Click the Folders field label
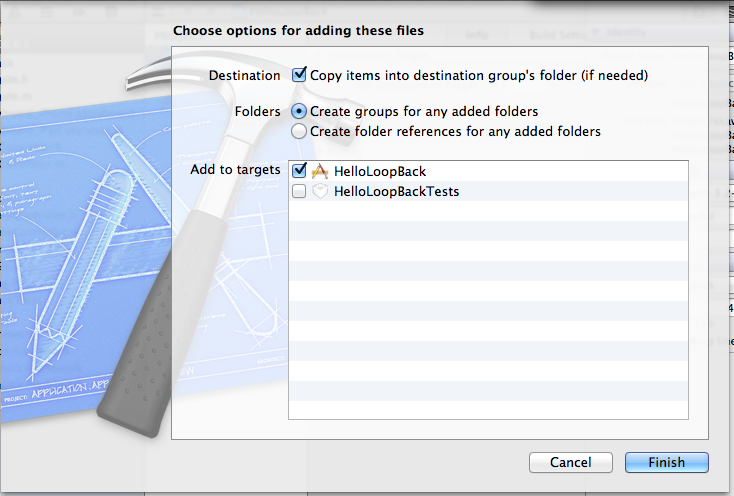 click(256, 112)
